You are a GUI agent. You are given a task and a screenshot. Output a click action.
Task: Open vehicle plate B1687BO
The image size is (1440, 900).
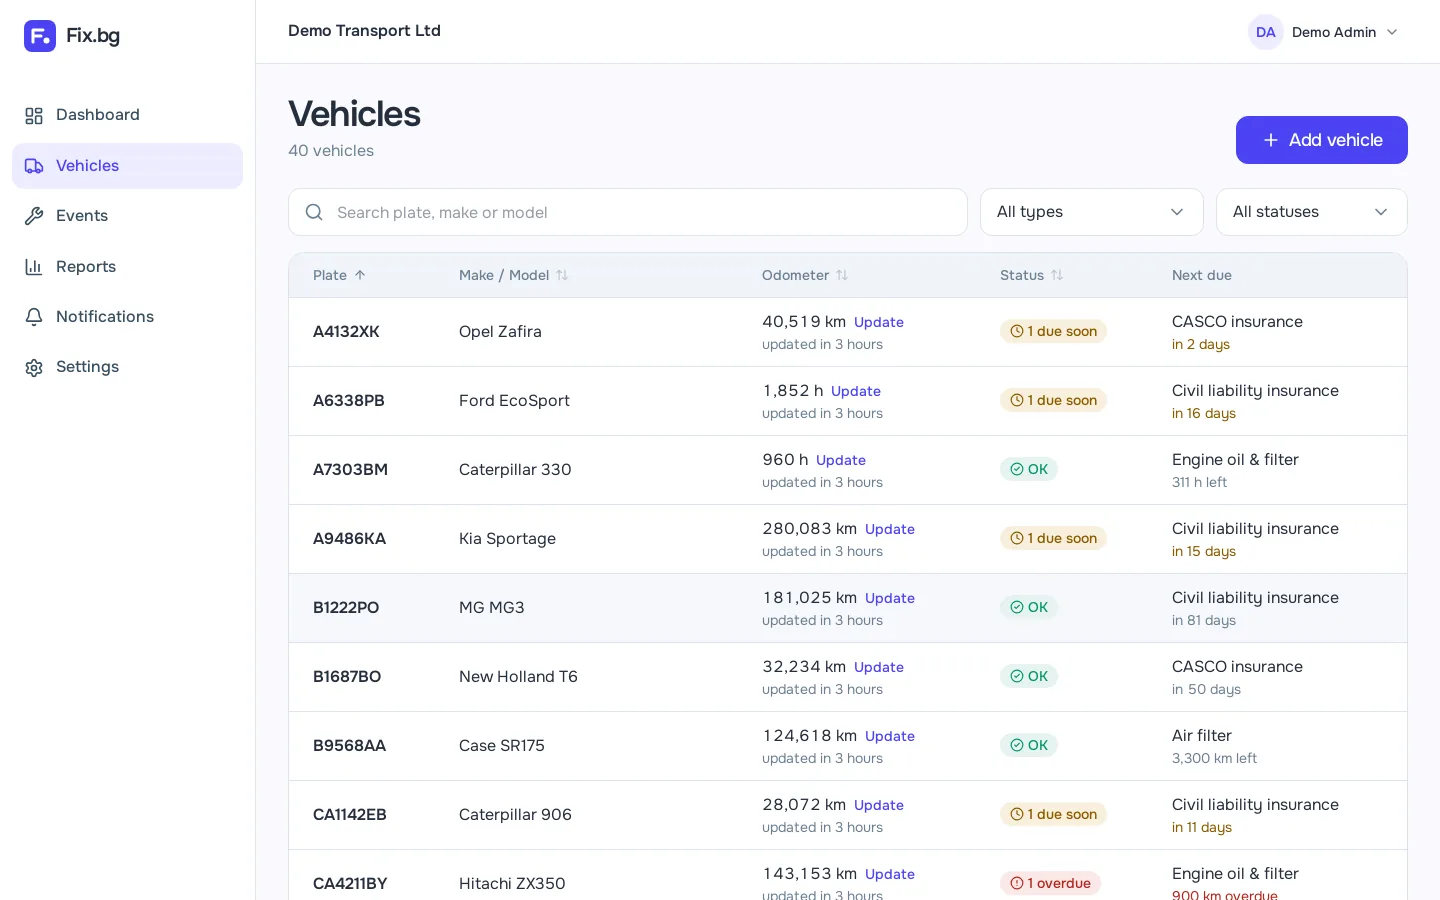pos(347,677)
